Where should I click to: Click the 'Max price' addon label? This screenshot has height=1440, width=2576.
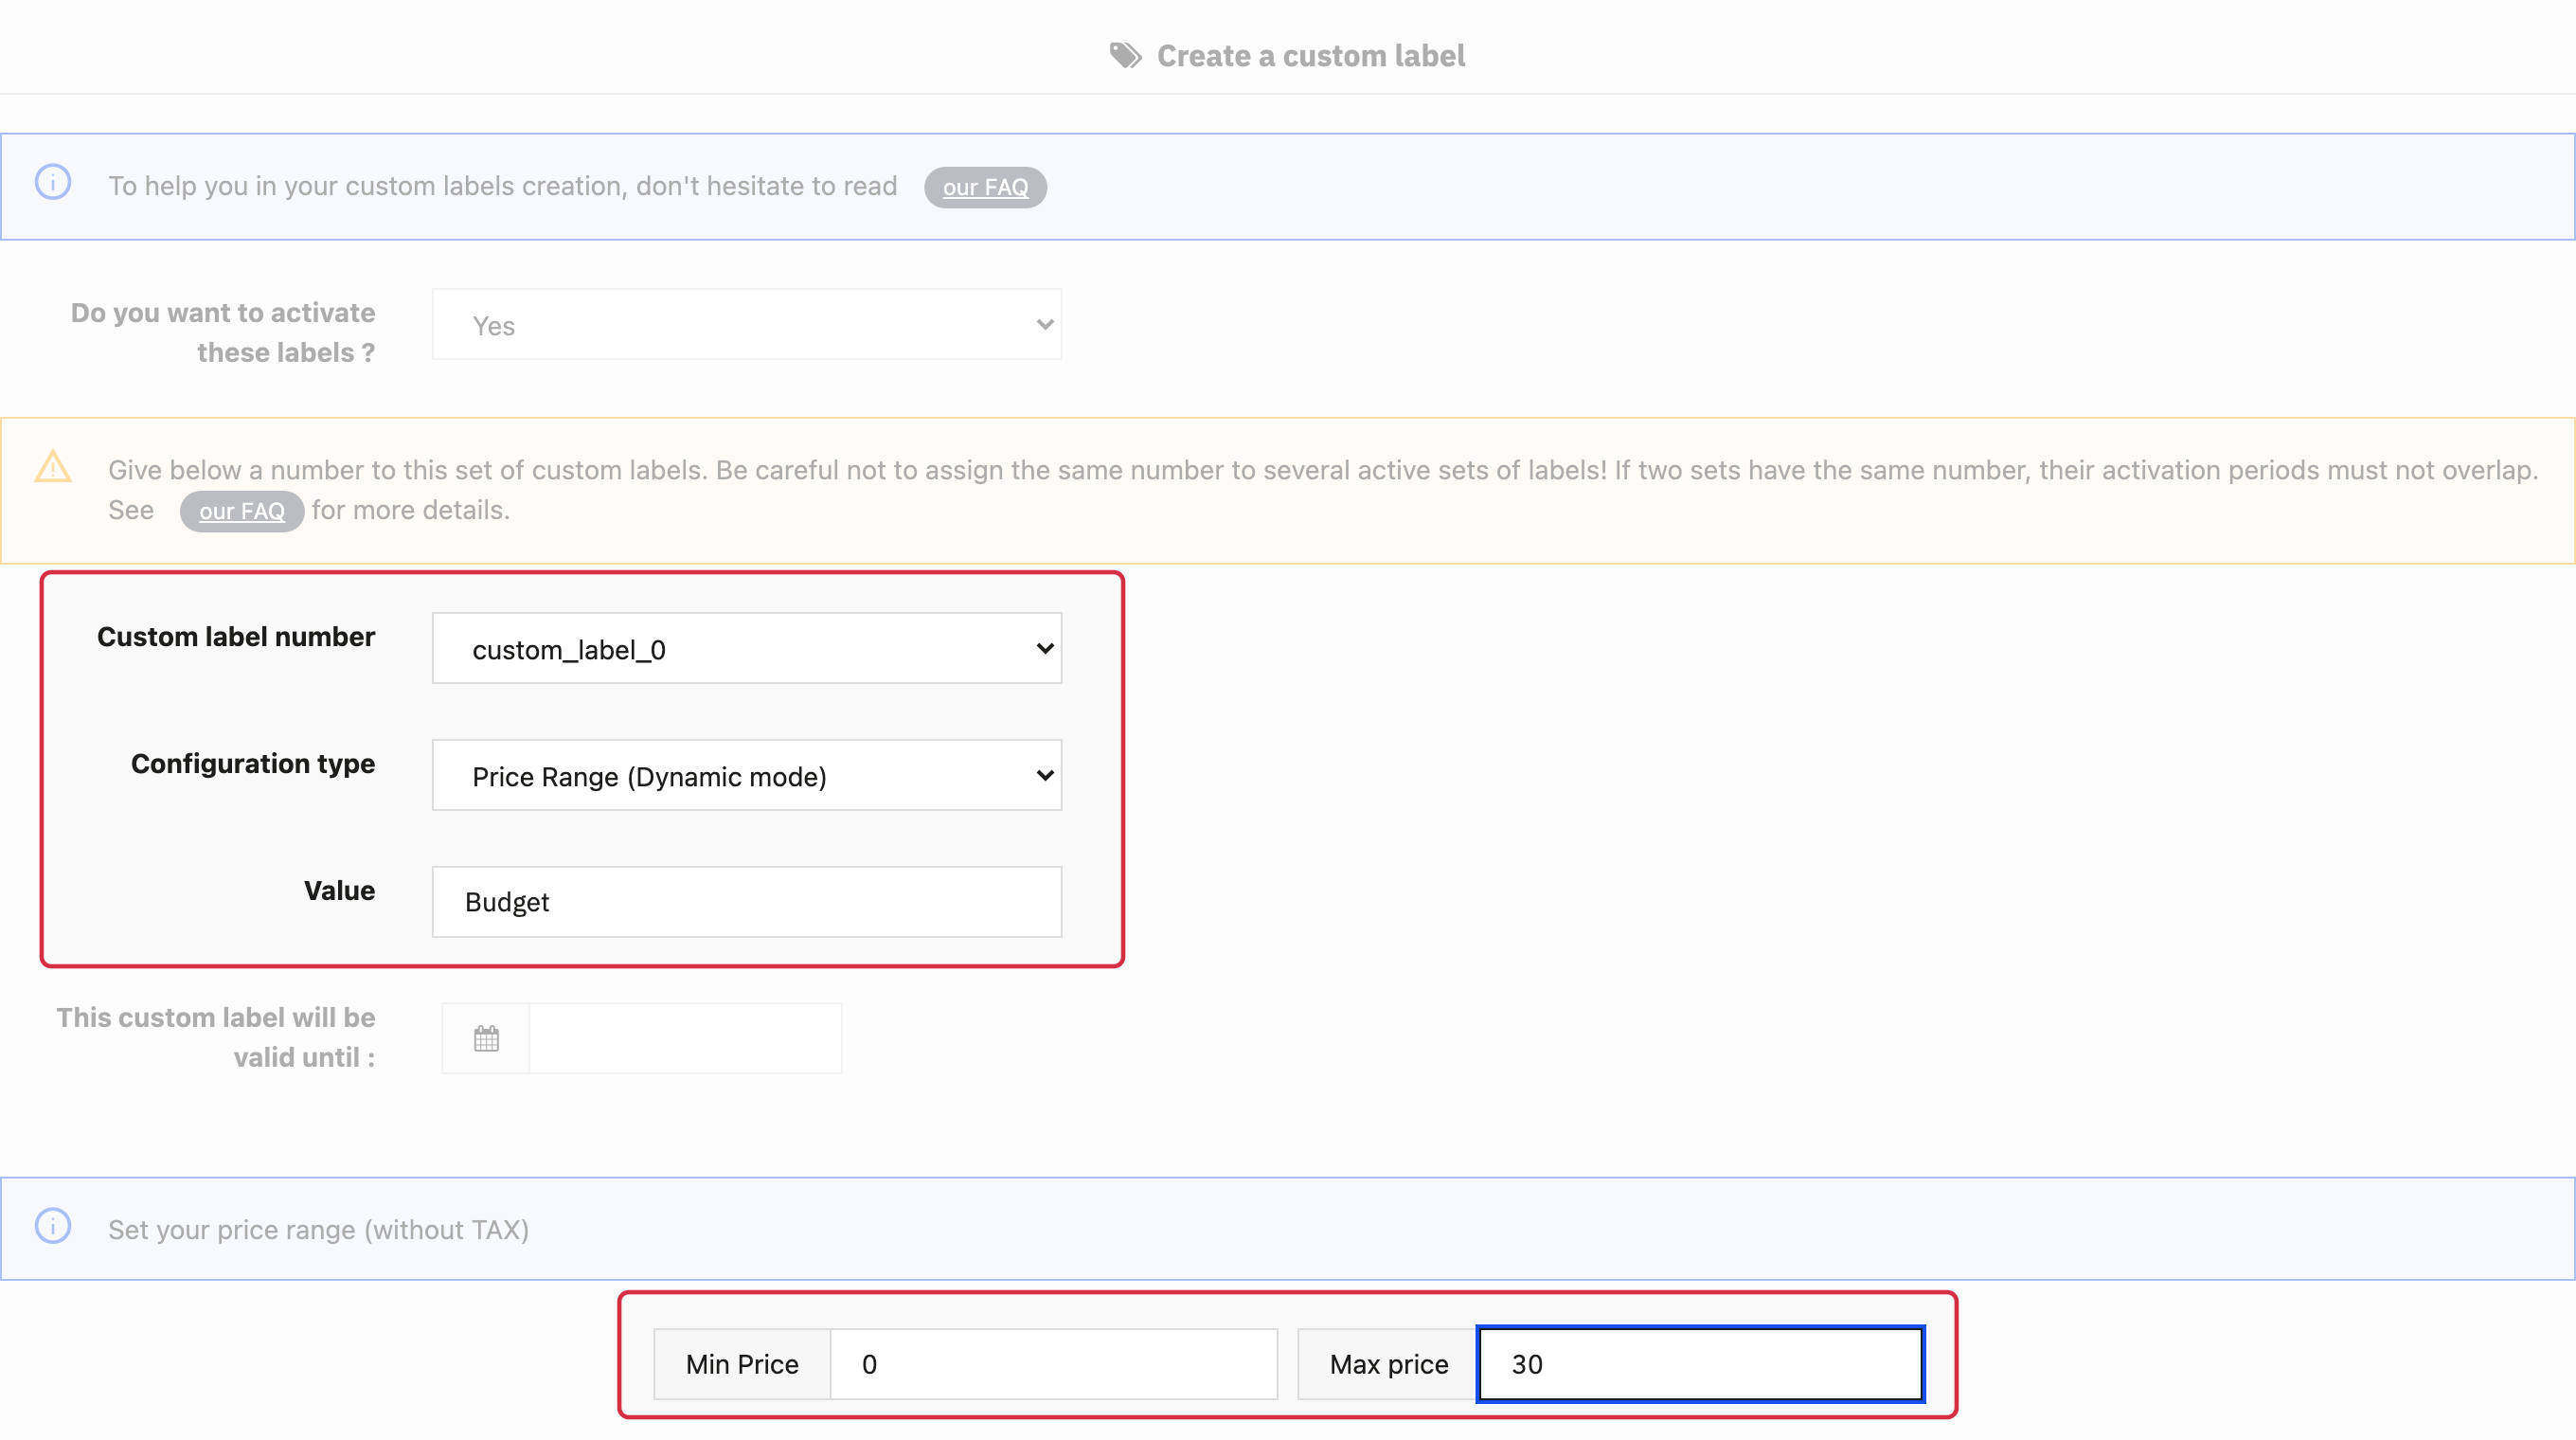(x=1389, y=1364)
